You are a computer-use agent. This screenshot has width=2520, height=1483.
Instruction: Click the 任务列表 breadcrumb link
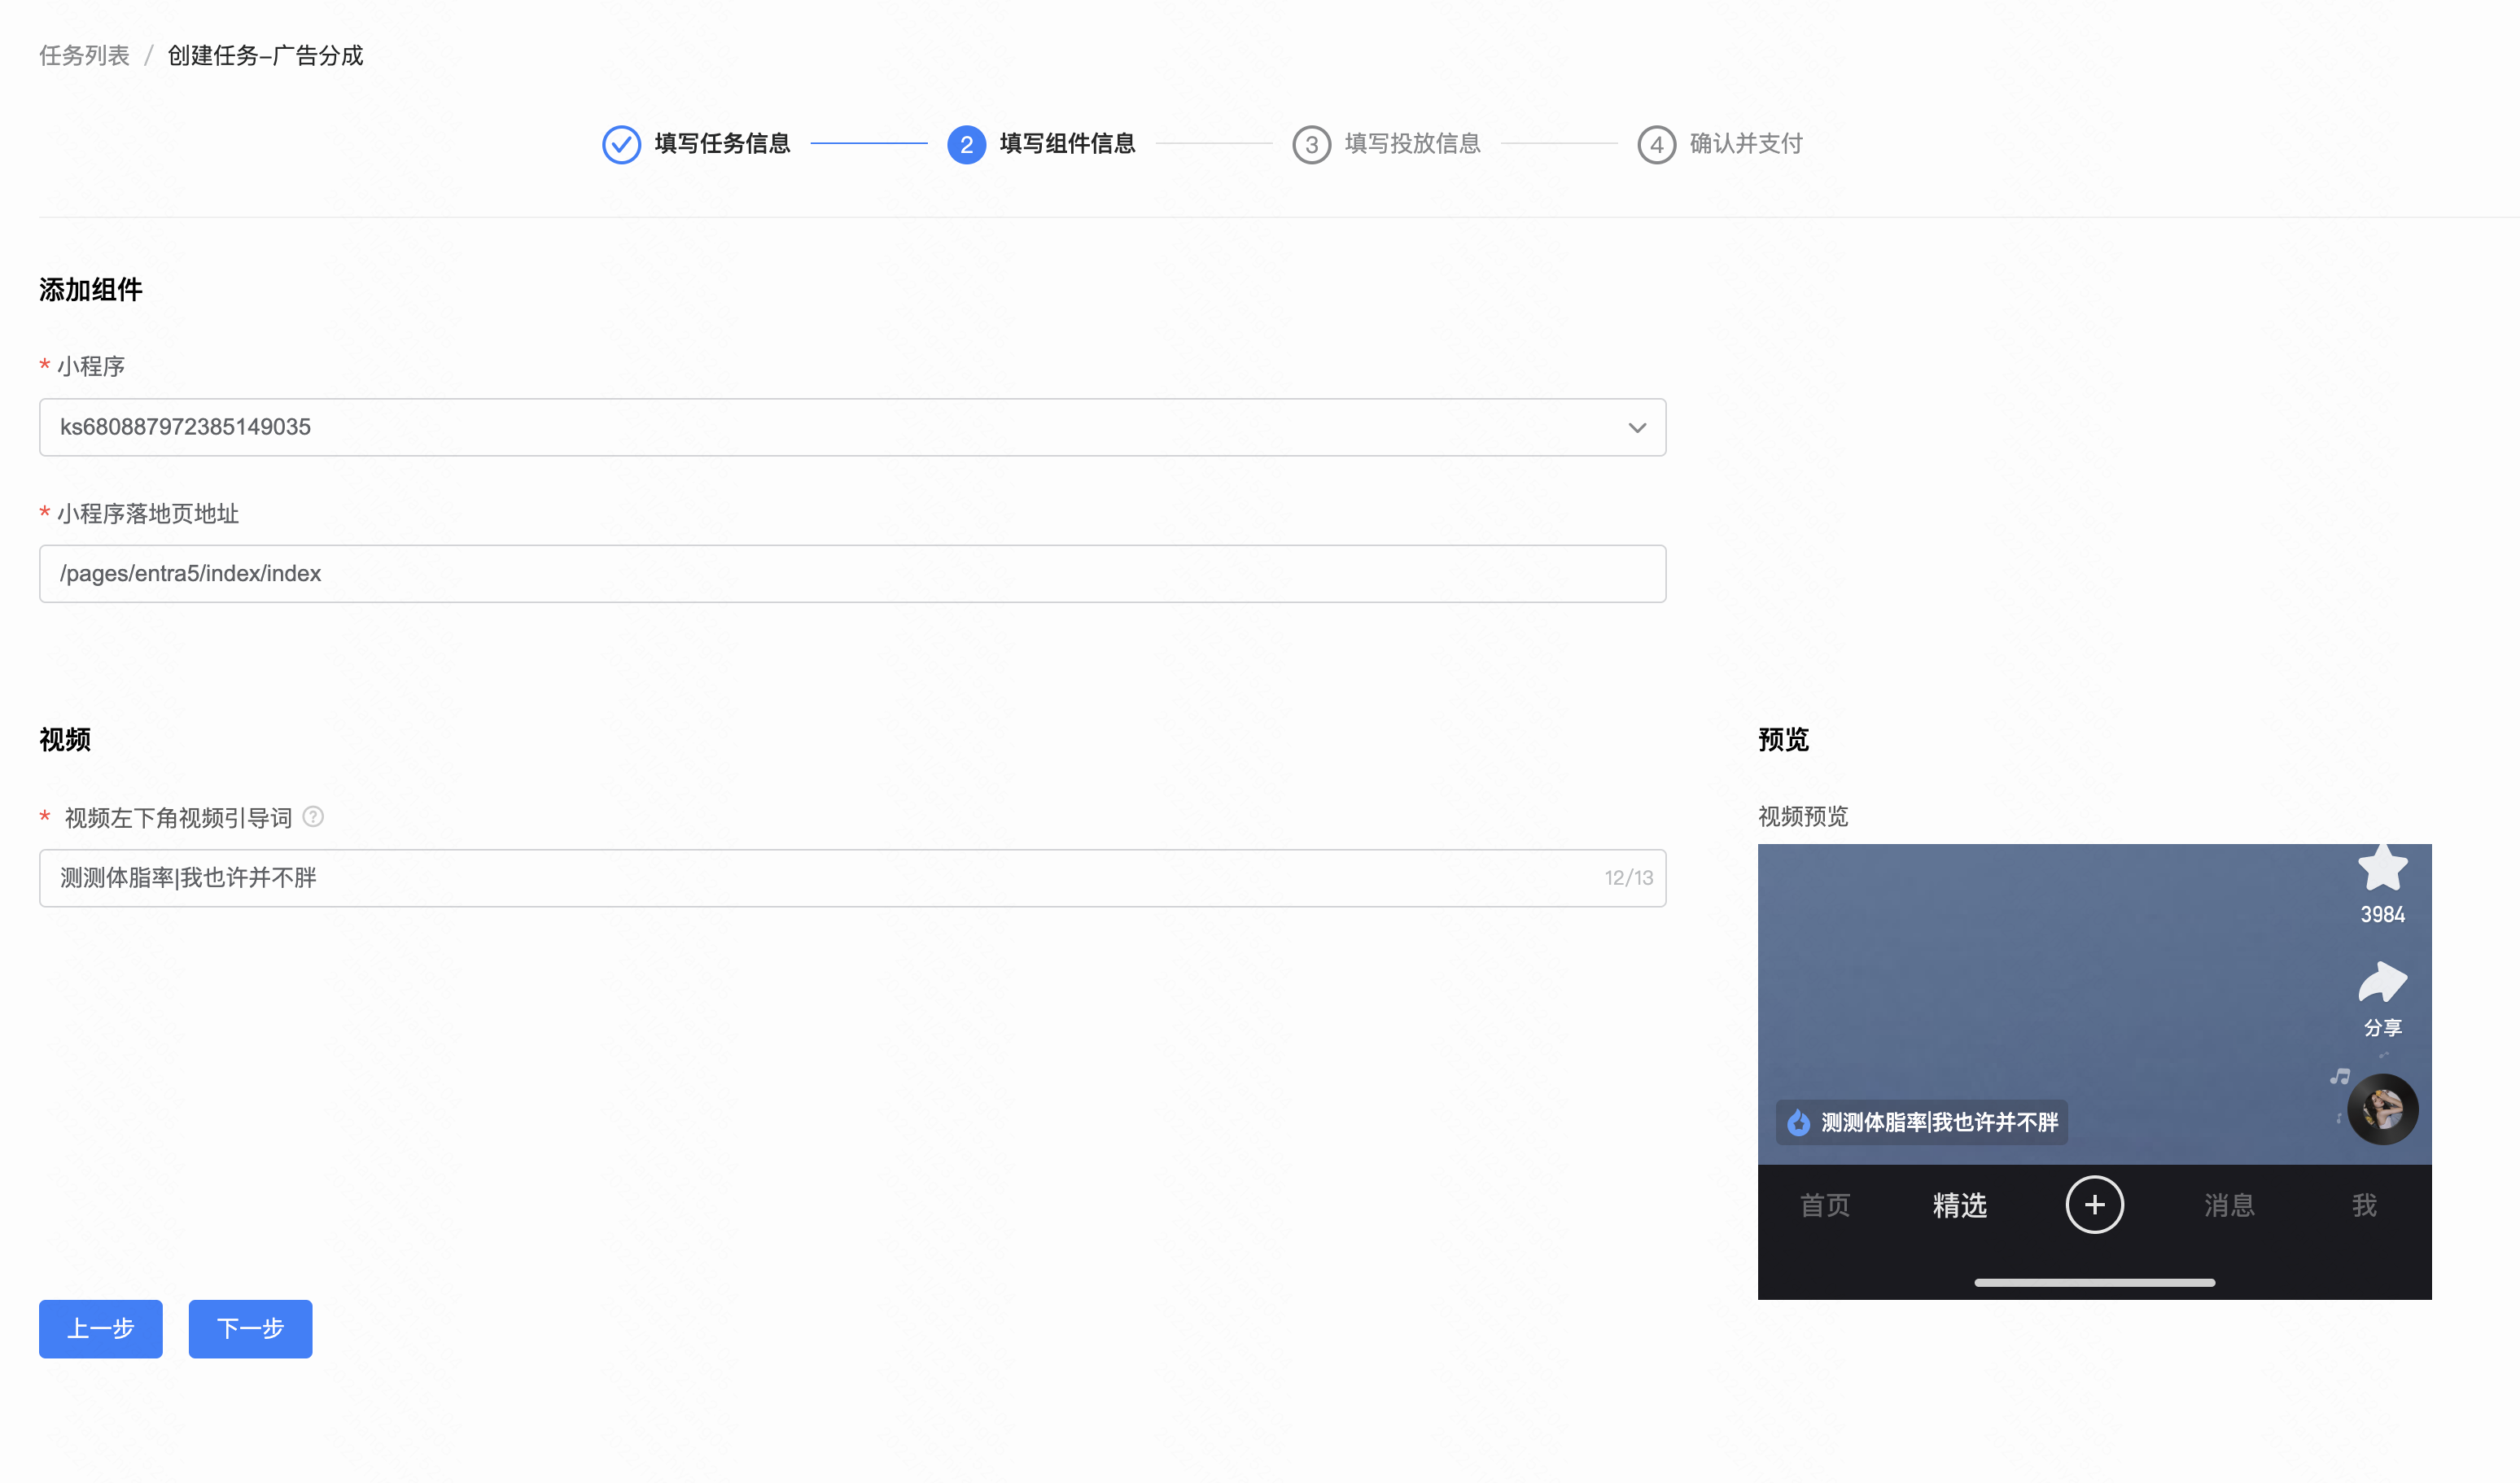(84, 55)
